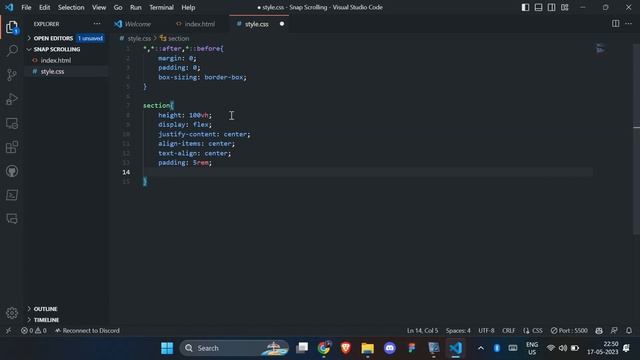The image size is (640, 360).
Task: Click the taskbar Search box
Action: coord(234,348)
